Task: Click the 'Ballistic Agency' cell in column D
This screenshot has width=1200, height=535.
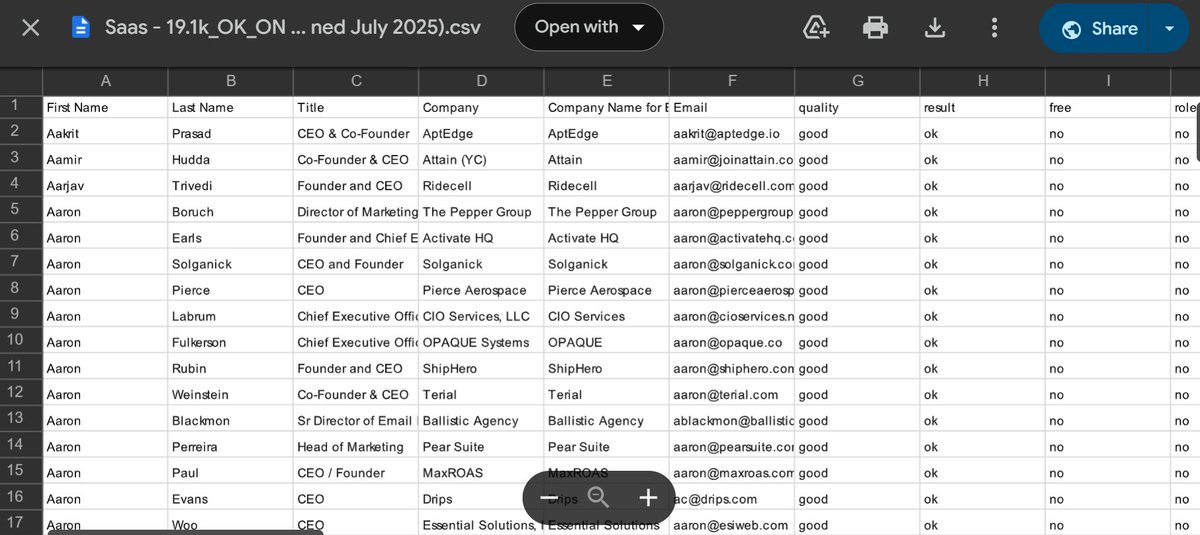Action: [481, 420]
